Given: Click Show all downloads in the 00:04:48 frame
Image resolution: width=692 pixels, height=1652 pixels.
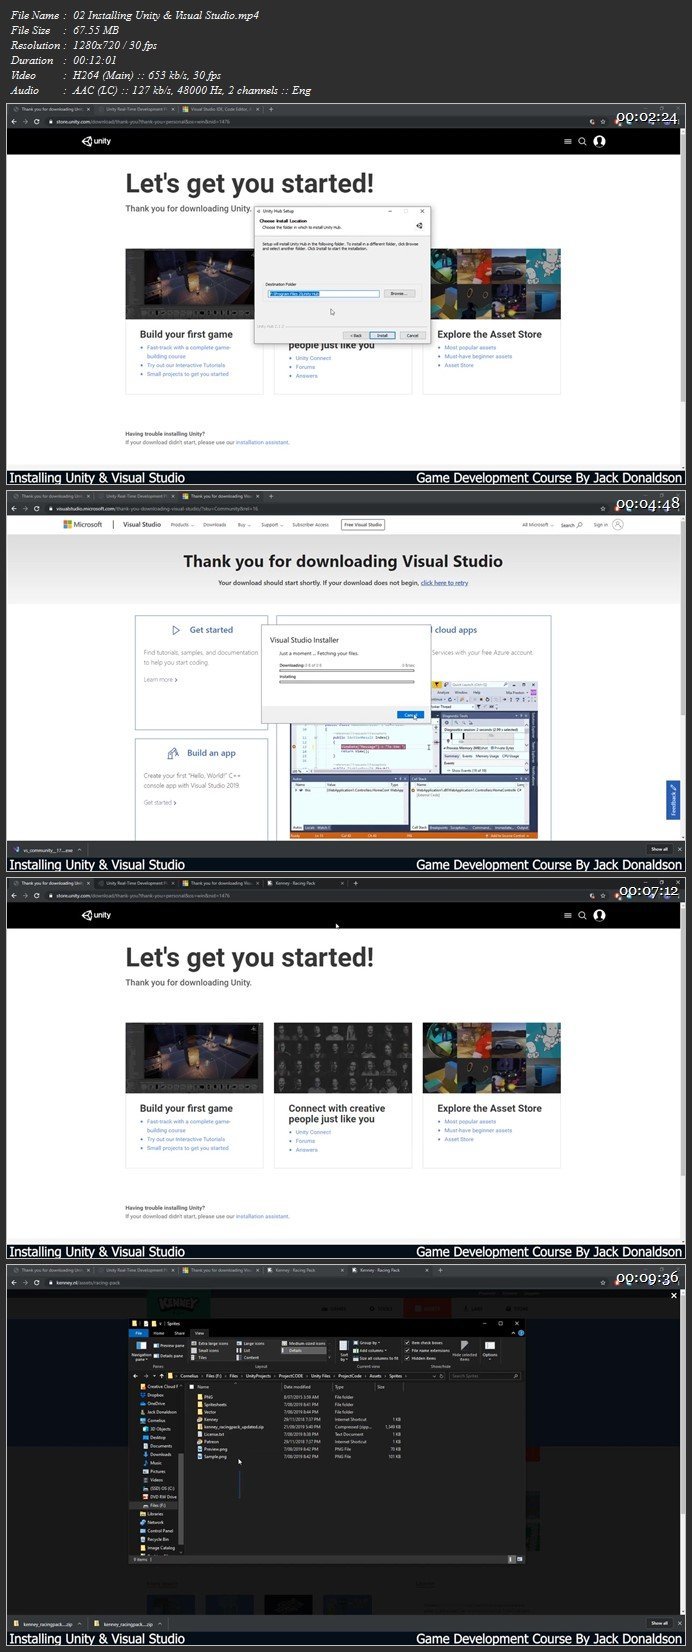Looking at the screenshot, I should coord(659,849).
